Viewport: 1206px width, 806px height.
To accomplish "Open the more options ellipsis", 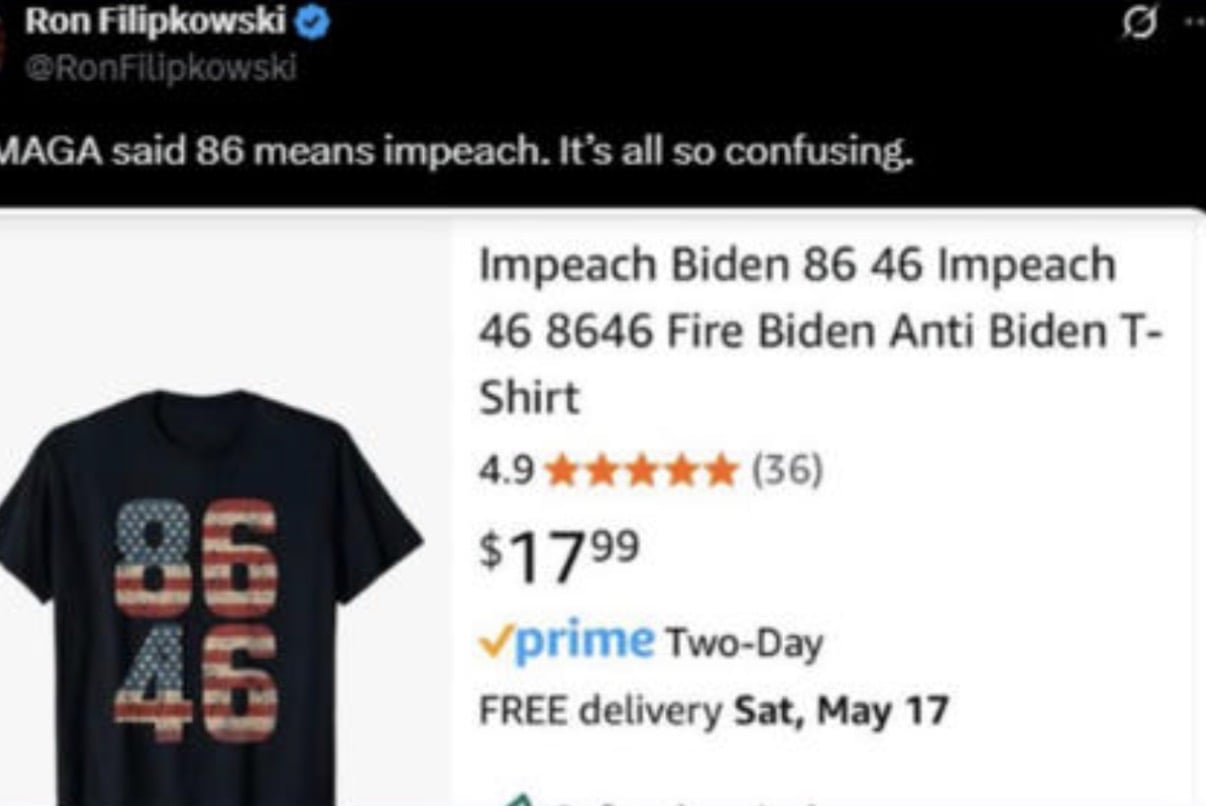I will [x=1193, y=22].
